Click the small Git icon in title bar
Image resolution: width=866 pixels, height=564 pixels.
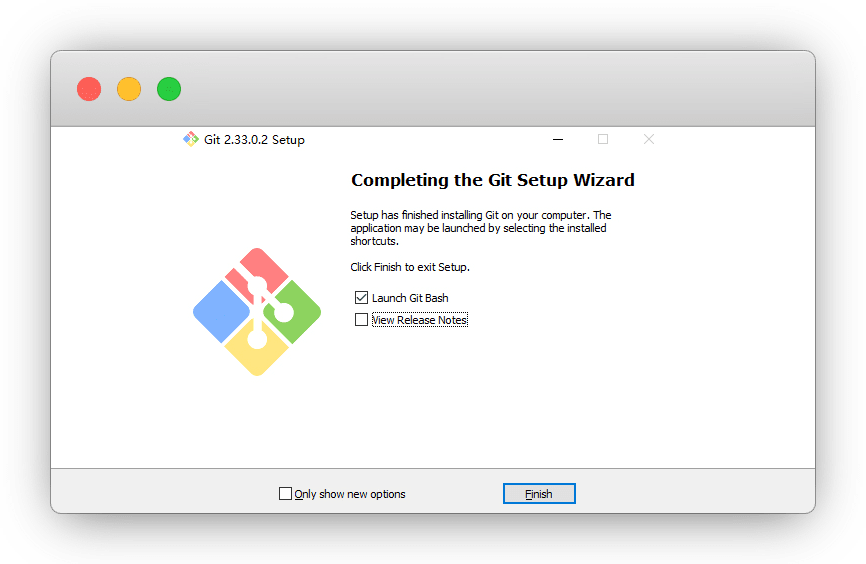tap(191, 139)
